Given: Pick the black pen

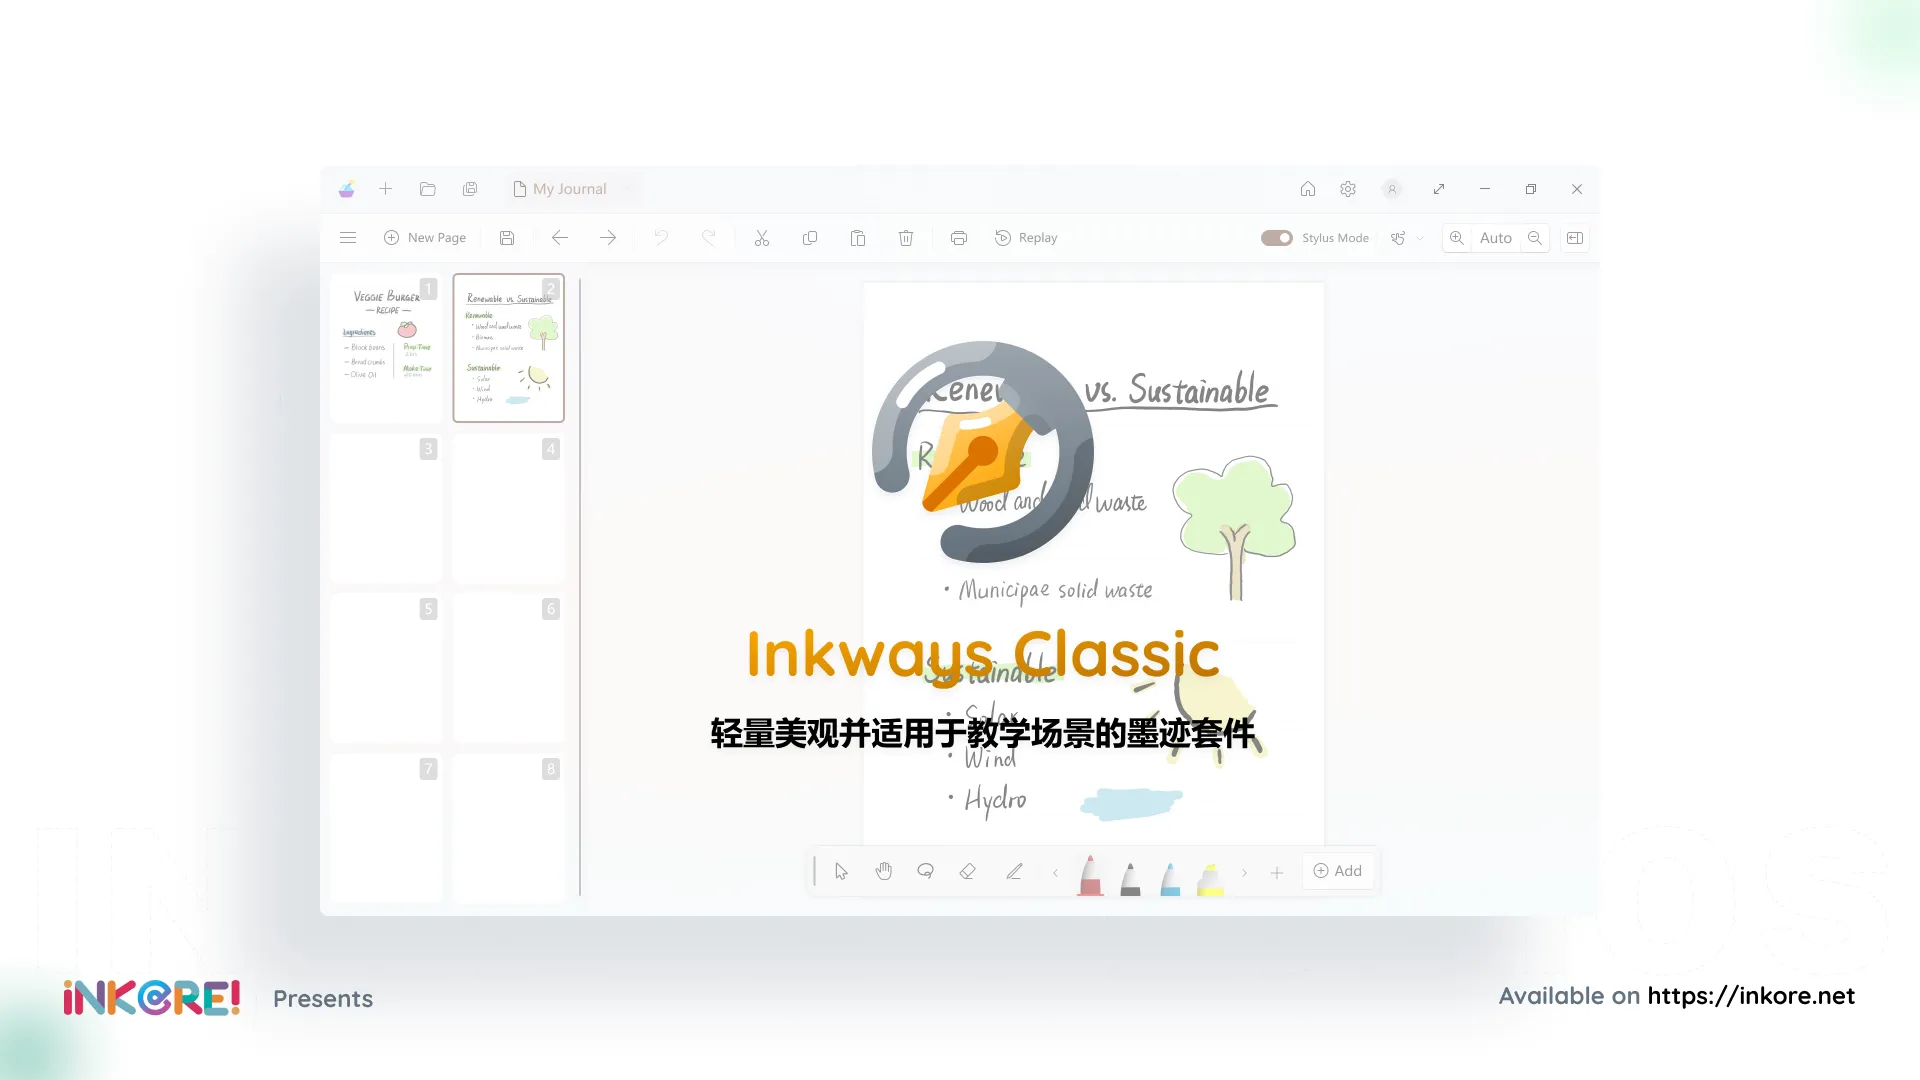Looking at the screenshot, I should 1130,878.
